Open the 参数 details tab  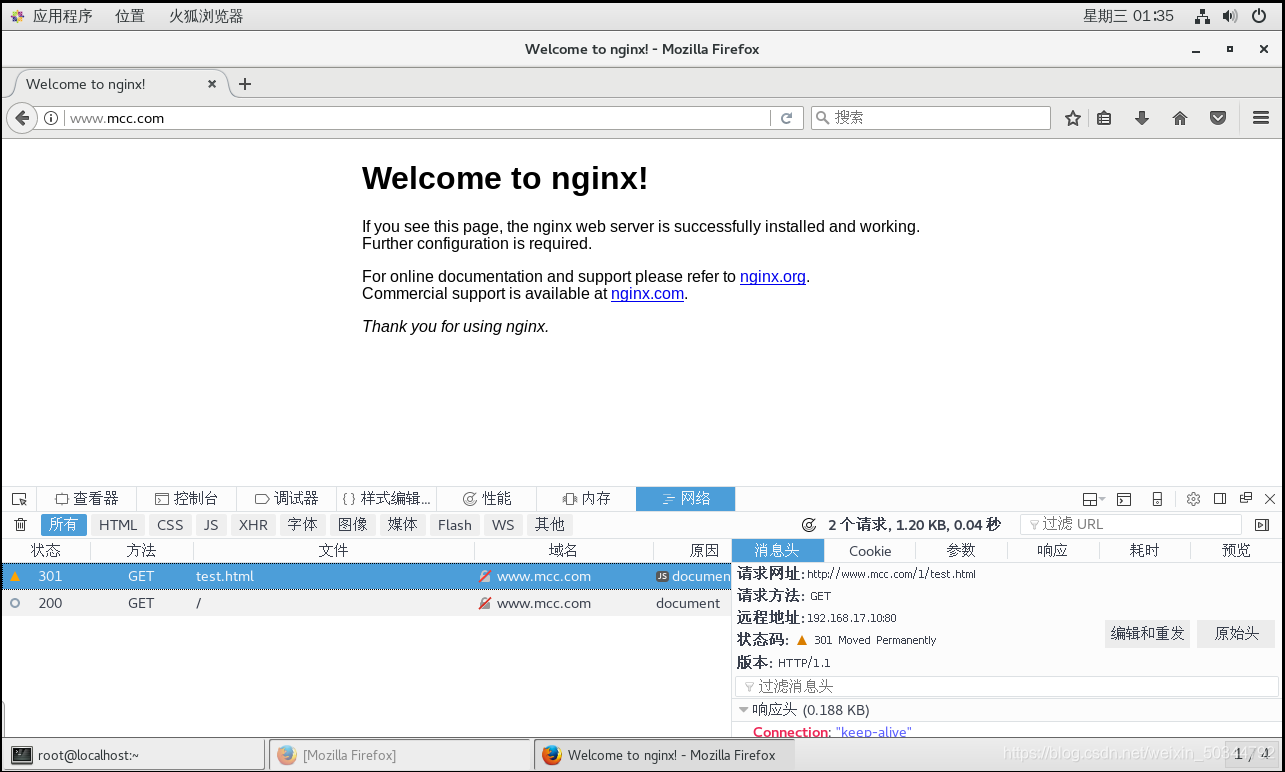(961, 551)
